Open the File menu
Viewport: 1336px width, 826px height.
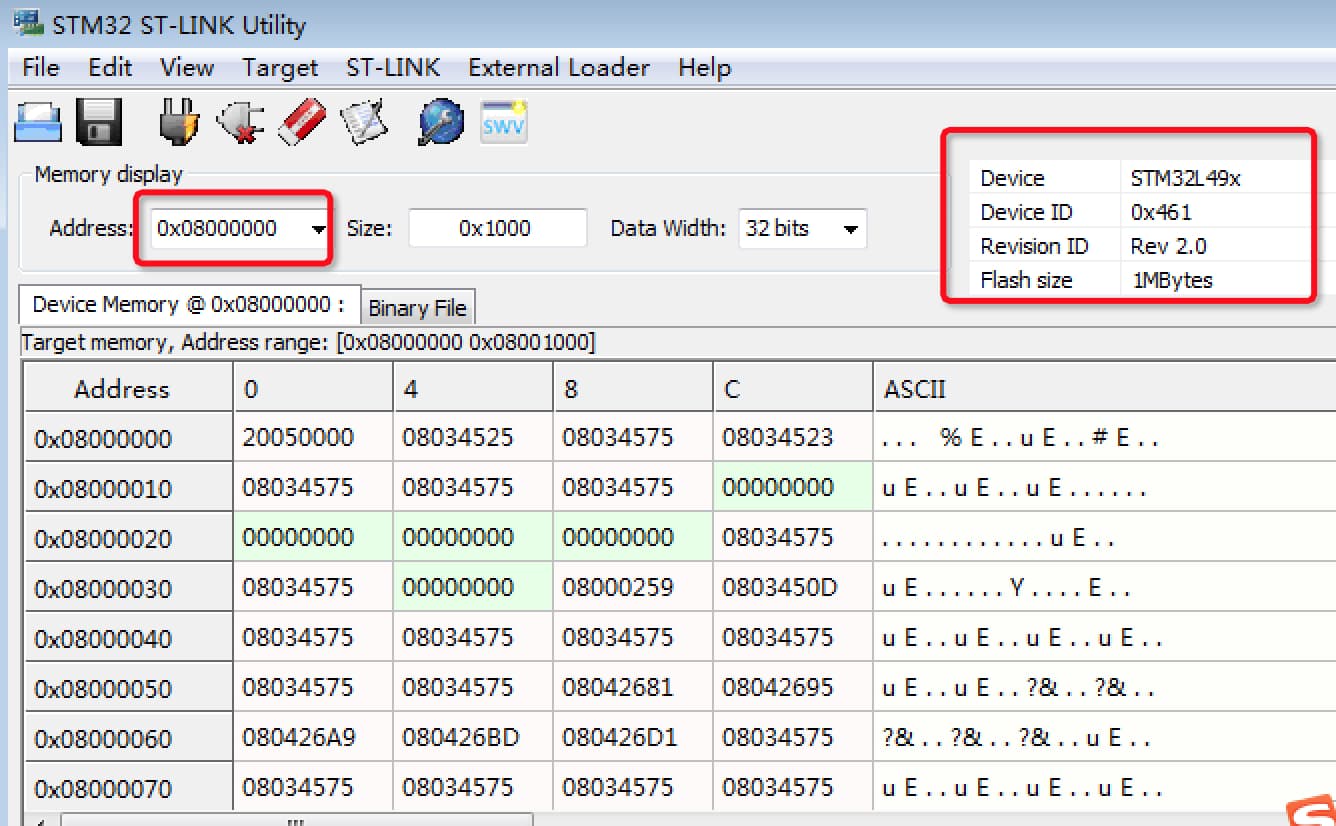pos(41,68)
